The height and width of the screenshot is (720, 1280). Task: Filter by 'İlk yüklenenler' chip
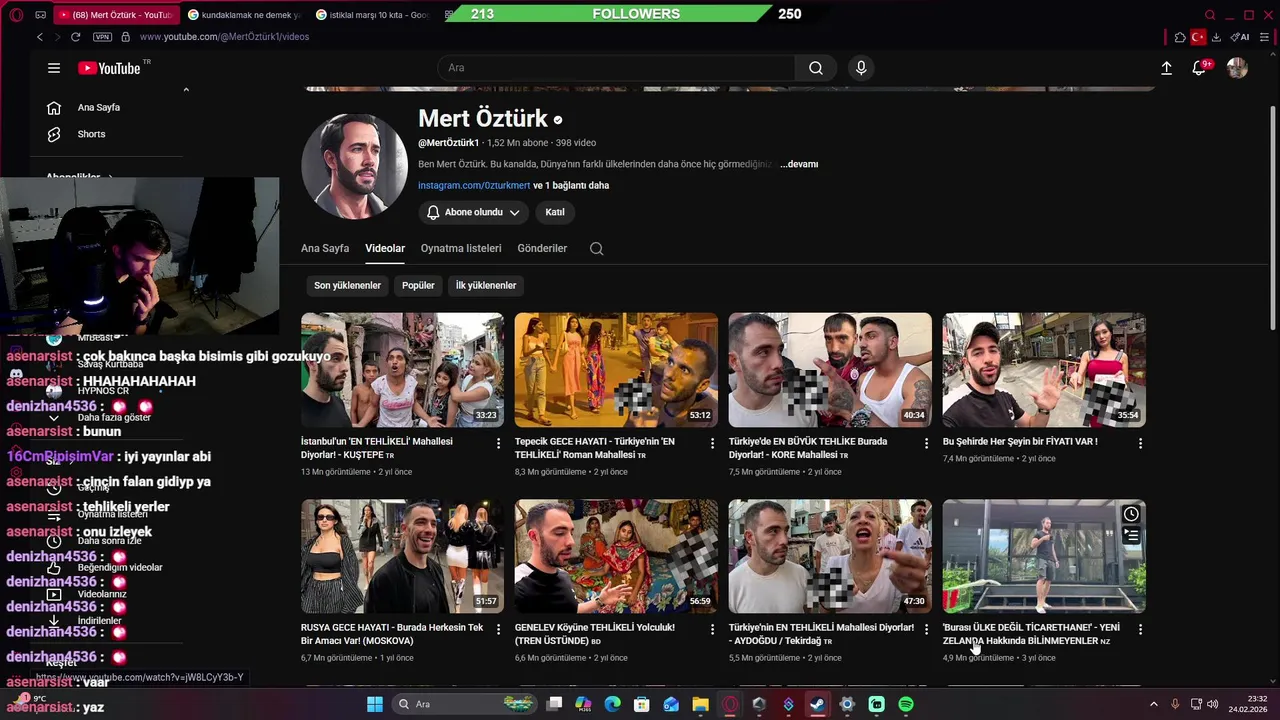(486, 285)
